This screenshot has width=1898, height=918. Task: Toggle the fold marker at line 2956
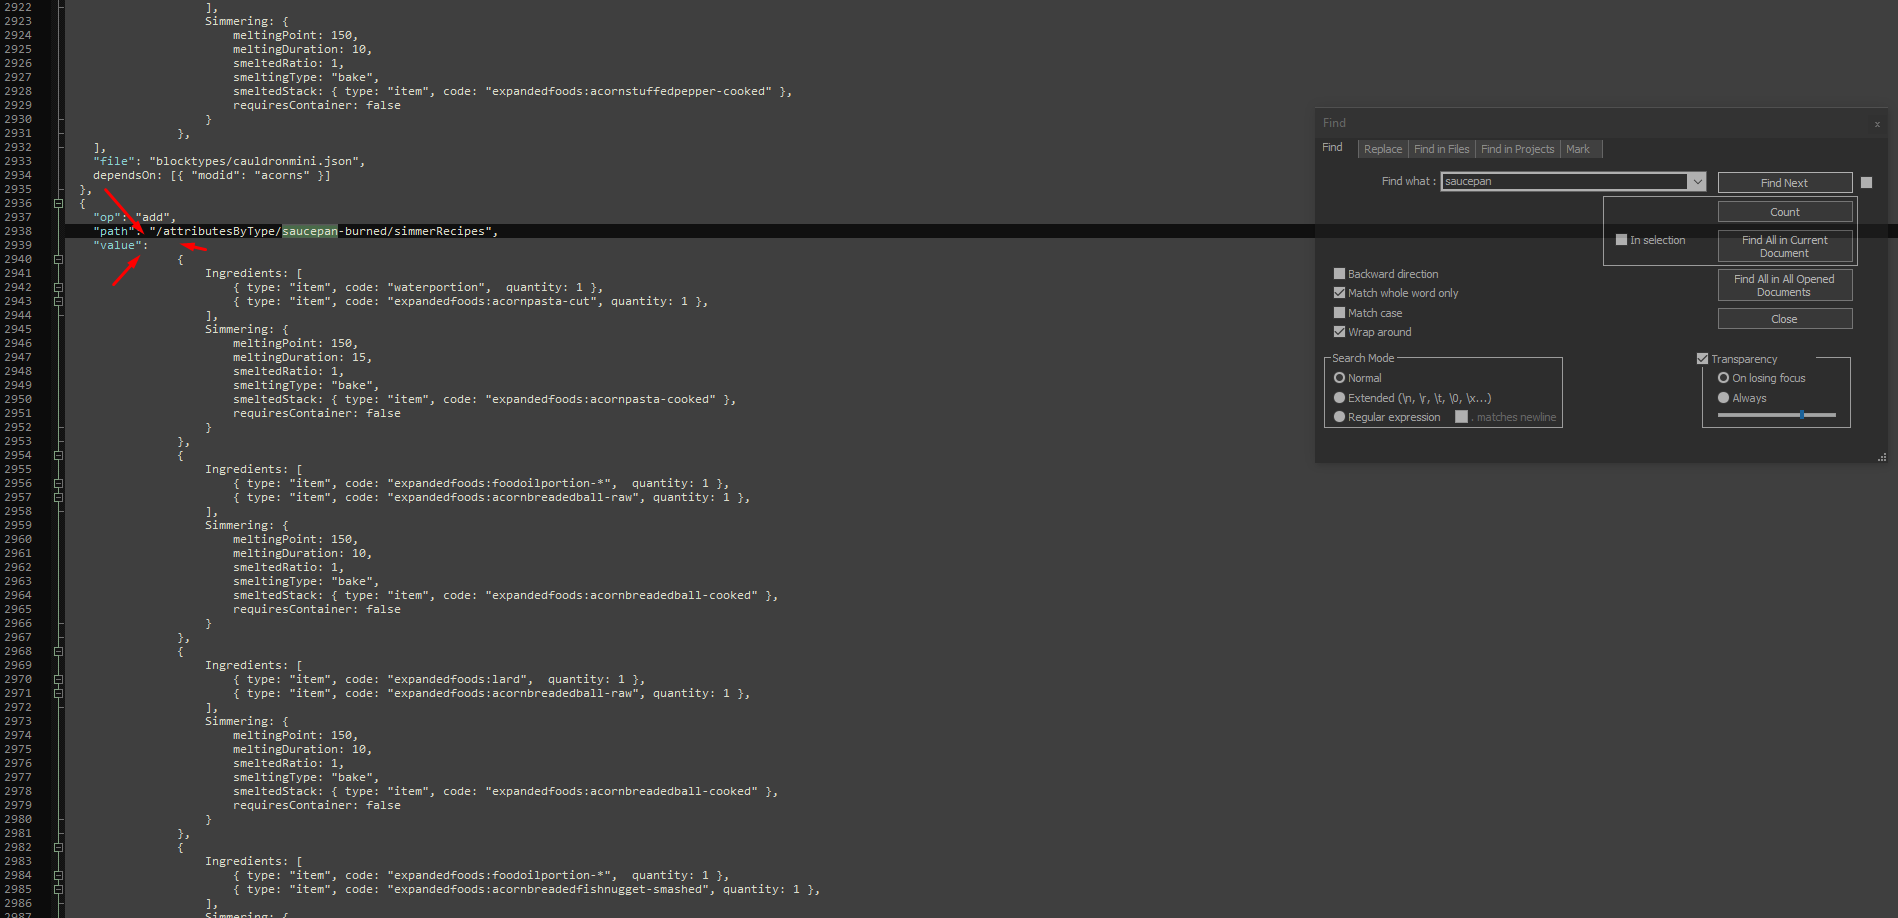point(58,483)
